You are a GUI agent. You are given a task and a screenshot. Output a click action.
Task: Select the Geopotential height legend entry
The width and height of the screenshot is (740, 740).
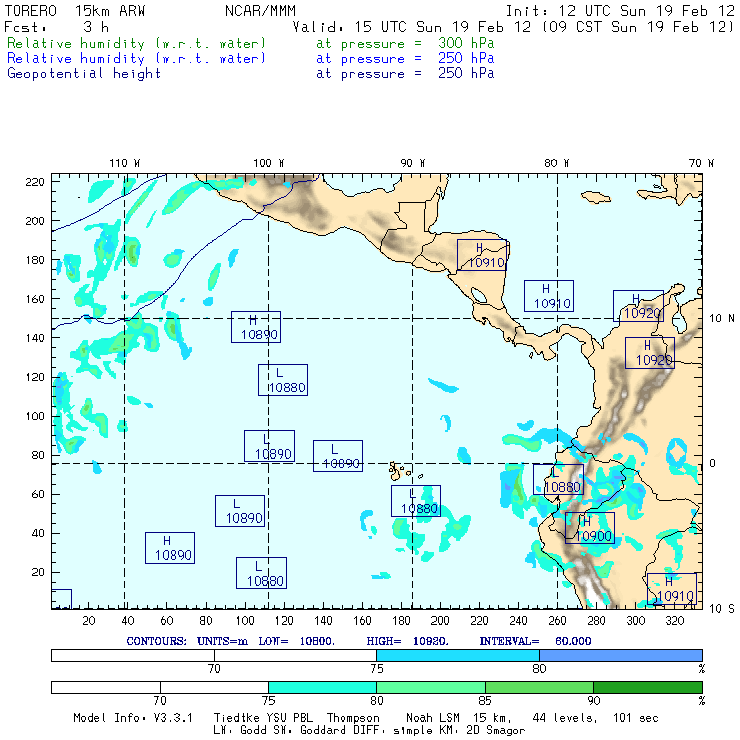coord(84,74)
